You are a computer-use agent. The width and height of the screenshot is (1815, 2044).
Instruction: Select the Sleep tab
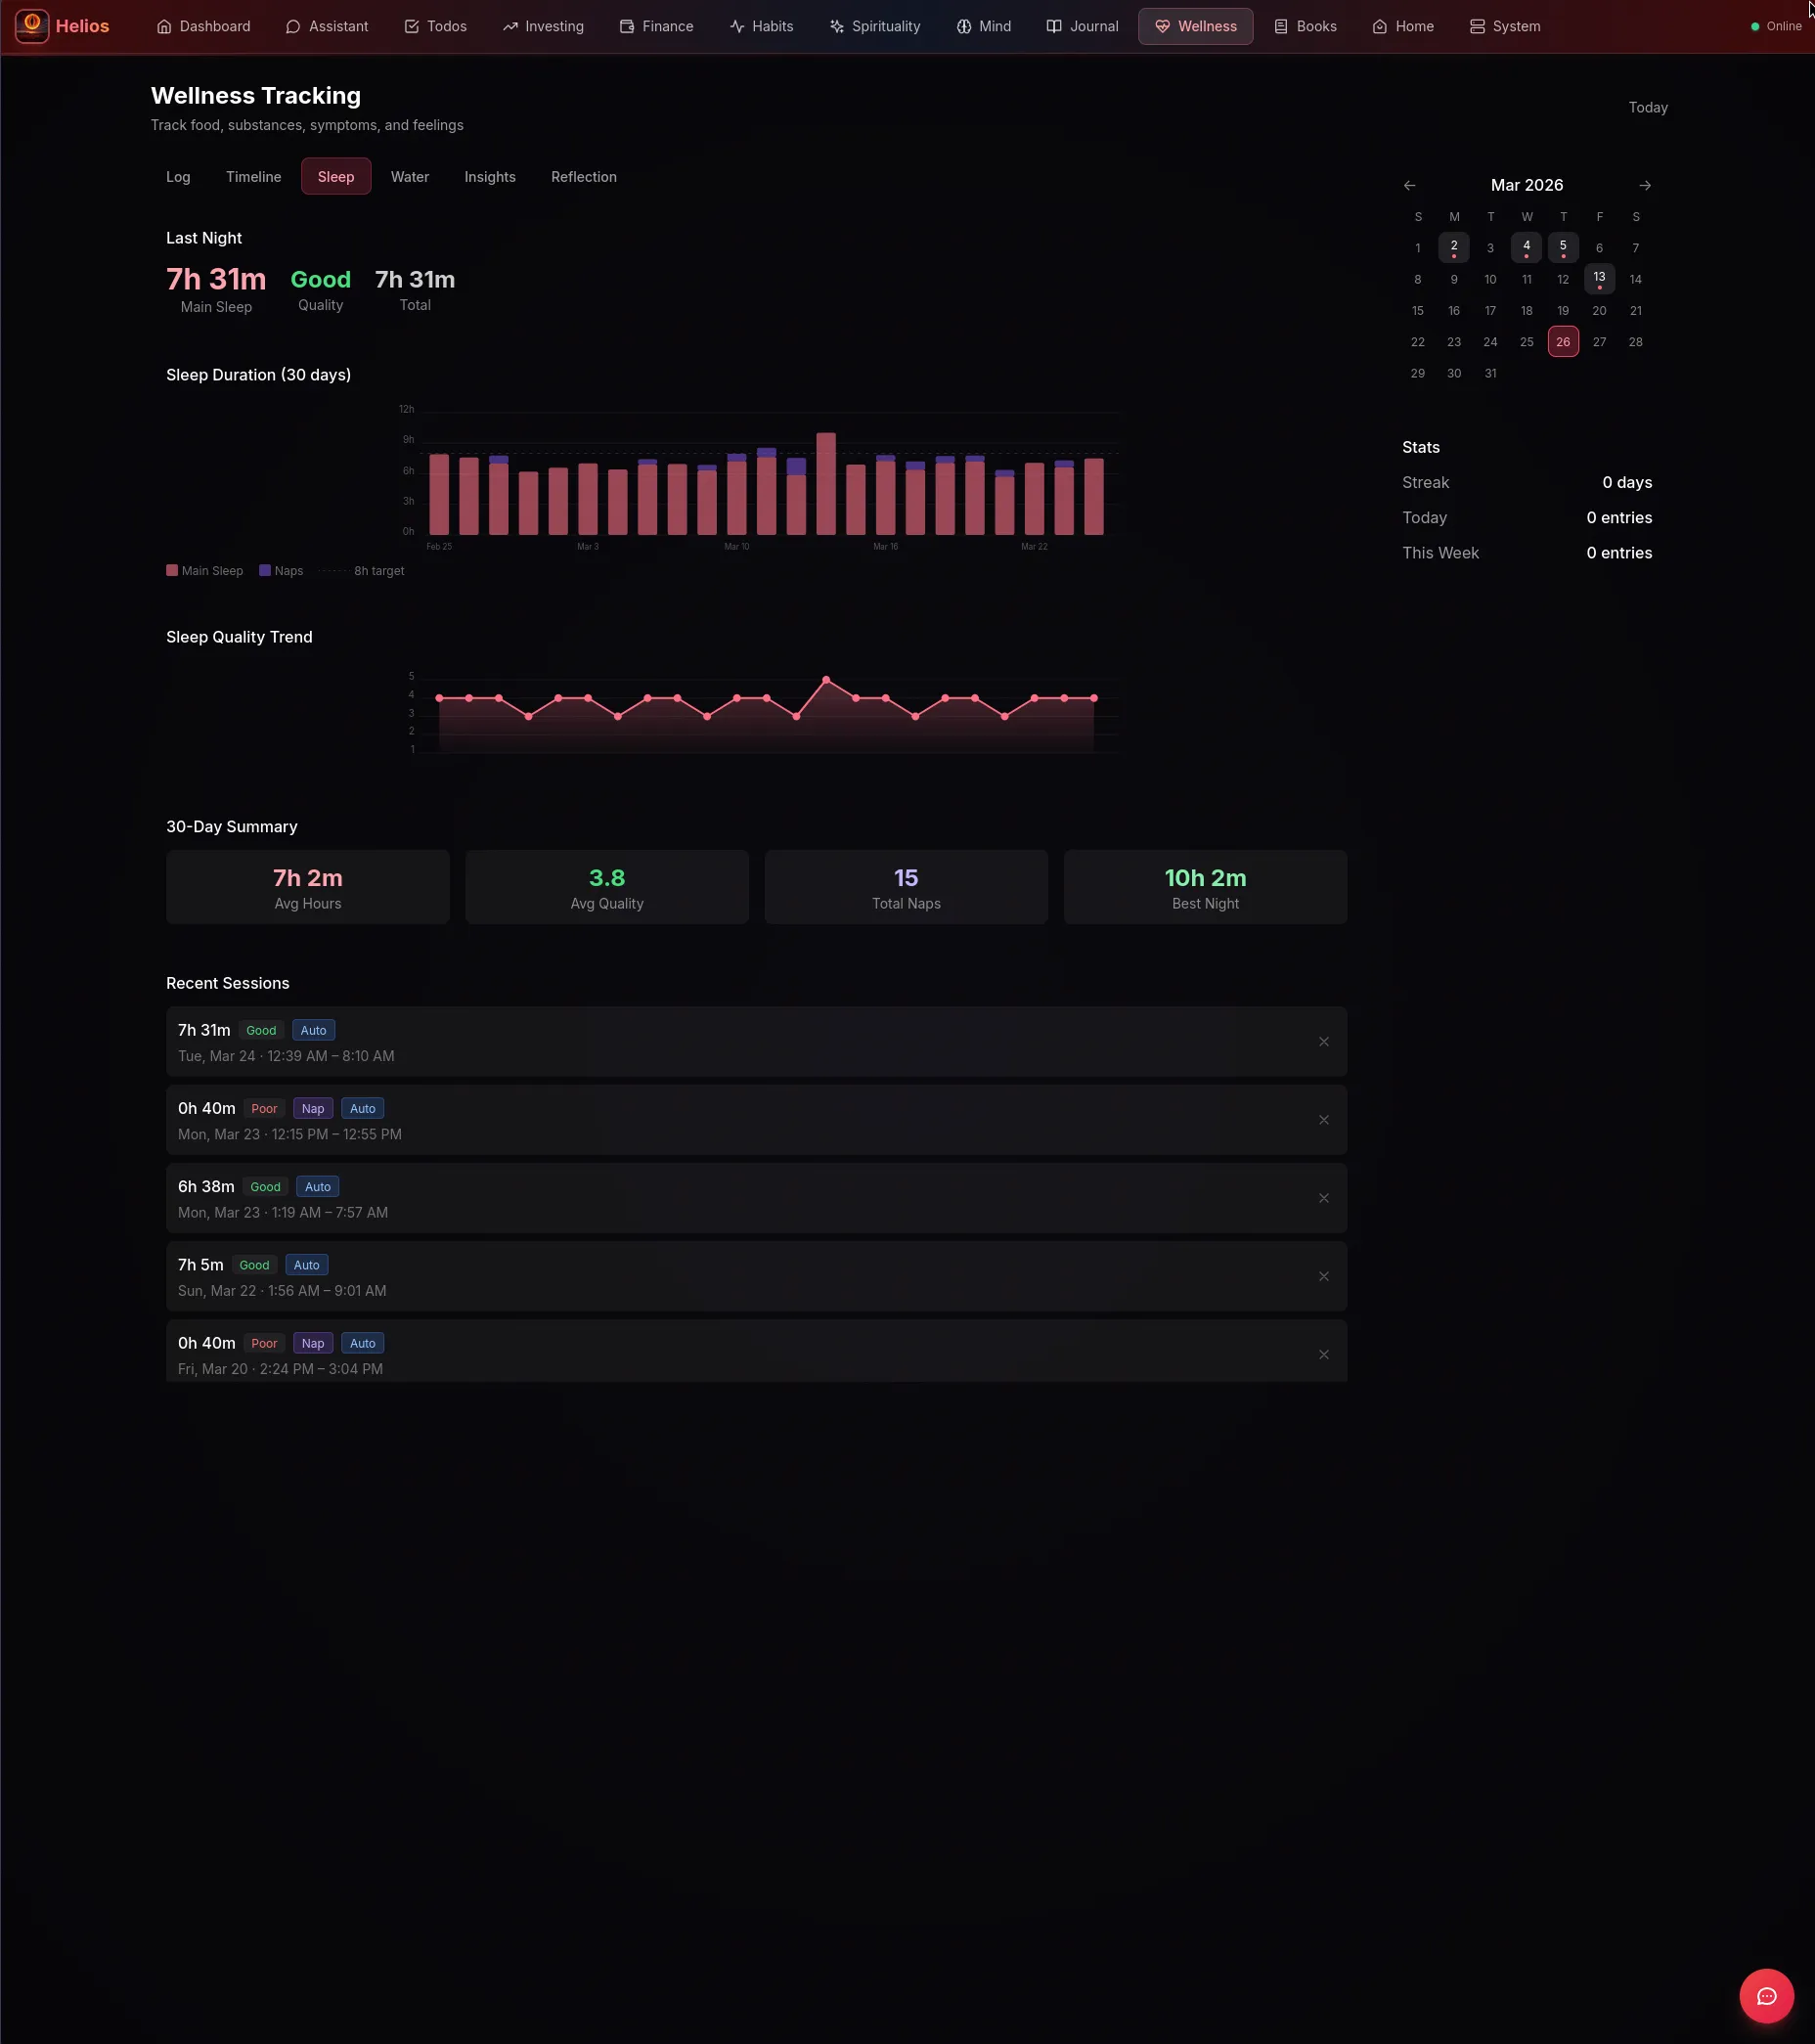click(336, 177)
